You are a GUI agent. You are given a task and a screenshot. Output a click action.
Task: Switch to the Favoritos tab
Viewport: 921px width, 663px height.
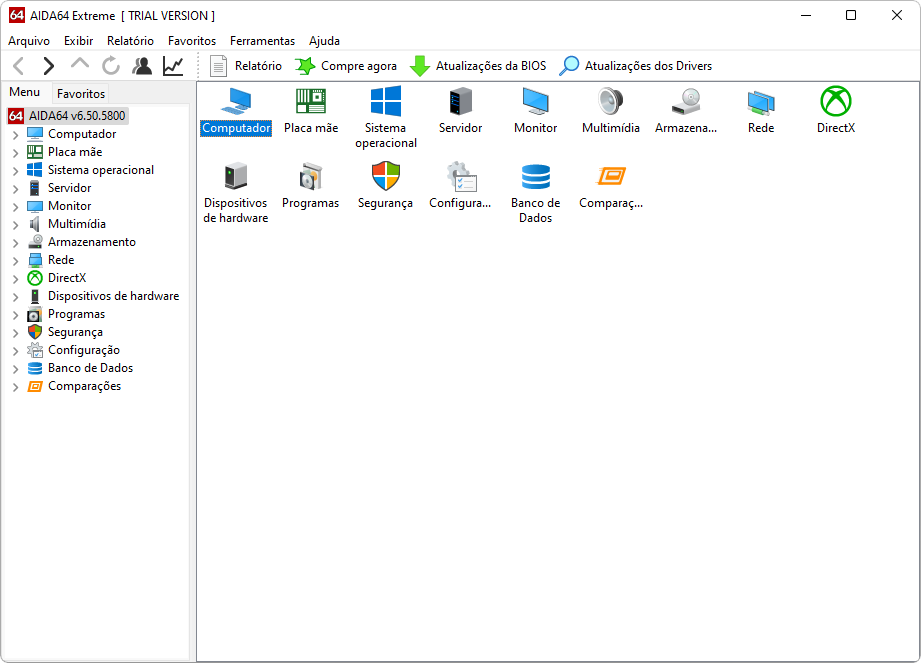[x=81, y=93]
